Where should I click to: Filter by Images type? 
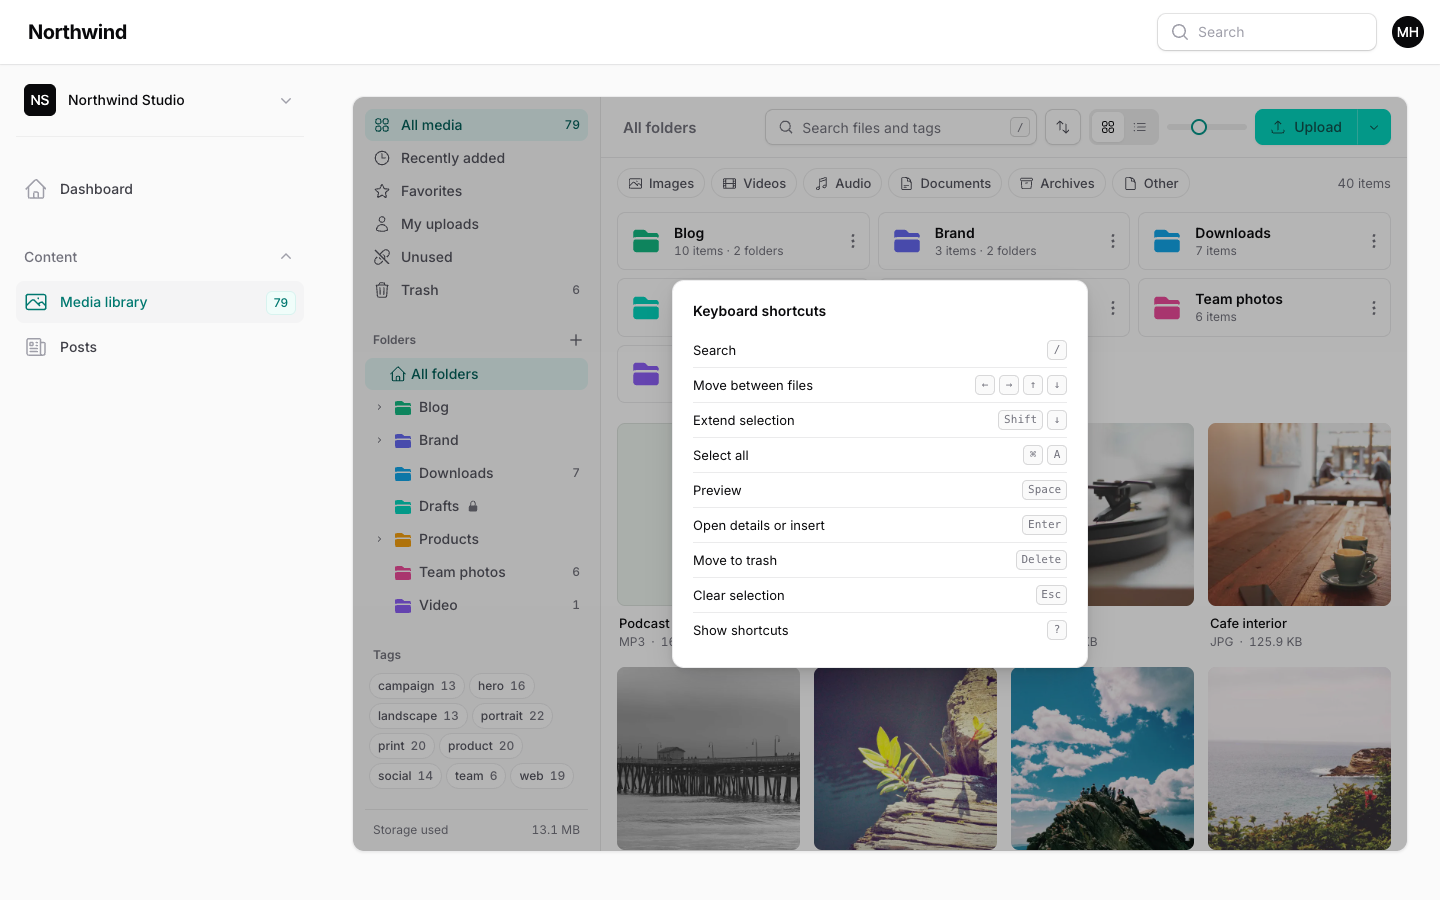point(661,183)
